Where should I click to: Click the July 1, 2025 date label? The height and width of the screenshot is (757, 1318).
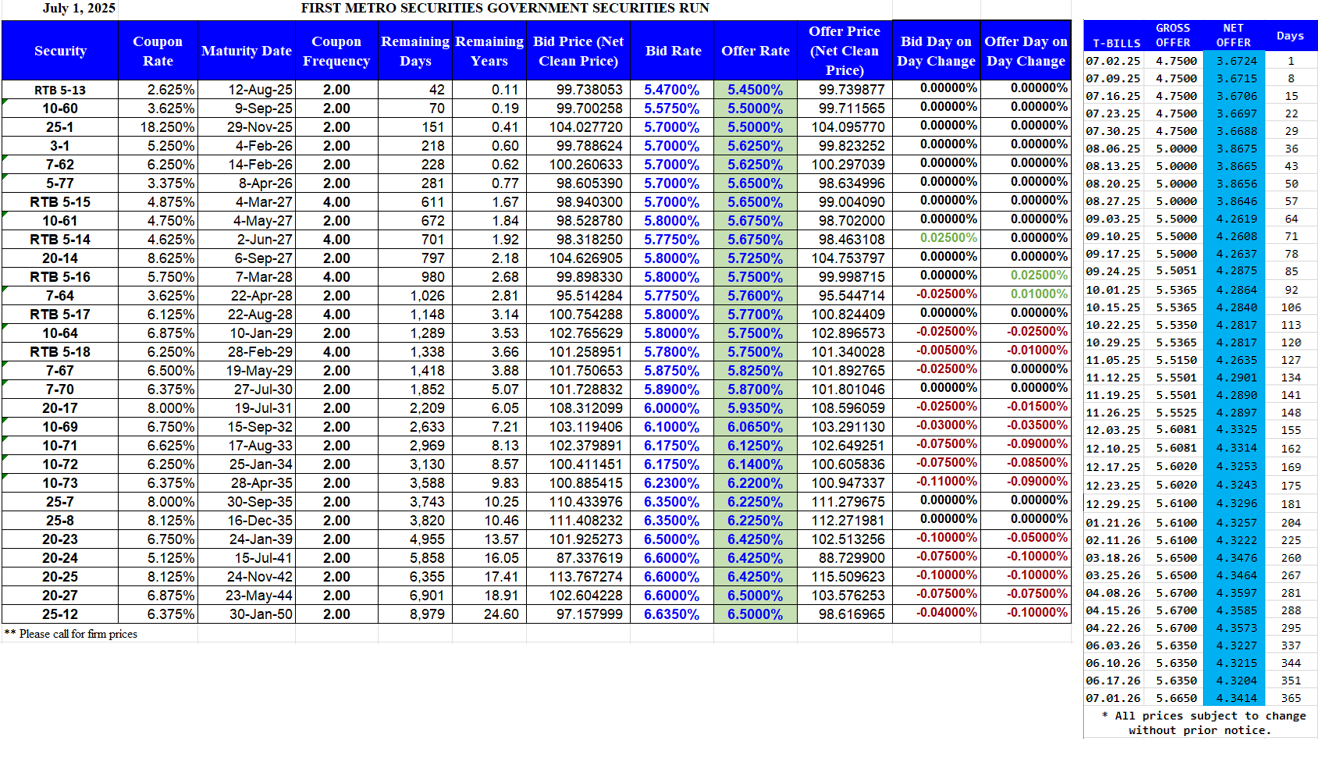point(77,9)
